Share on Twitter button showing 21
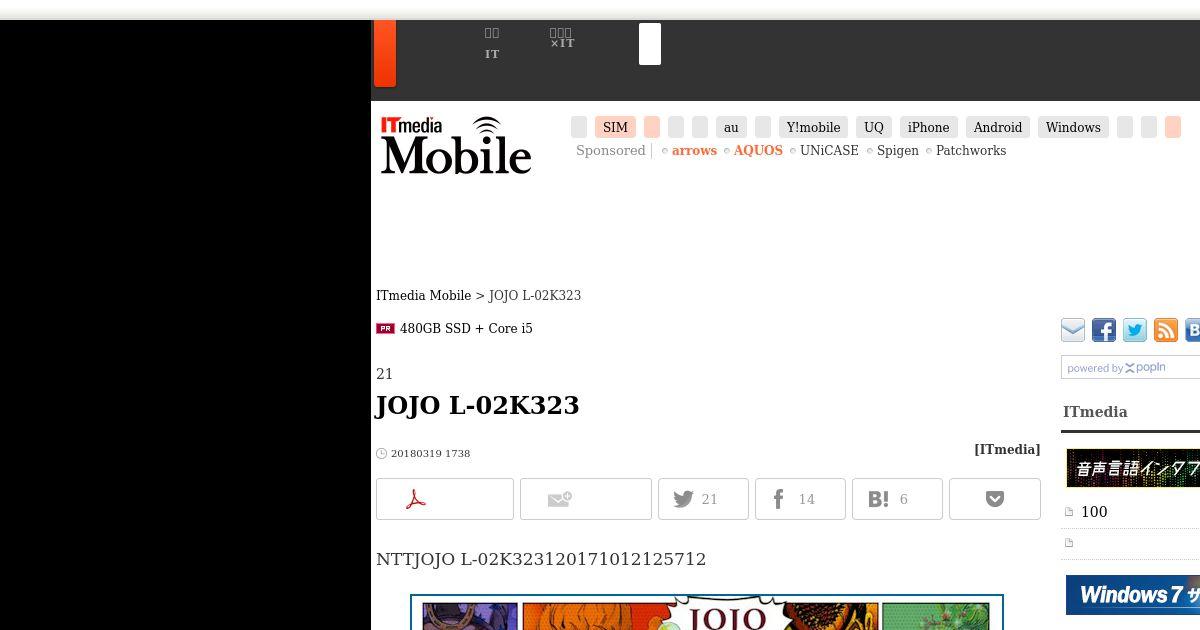This screenshot has width=1200, height=630. pos(703,499)
